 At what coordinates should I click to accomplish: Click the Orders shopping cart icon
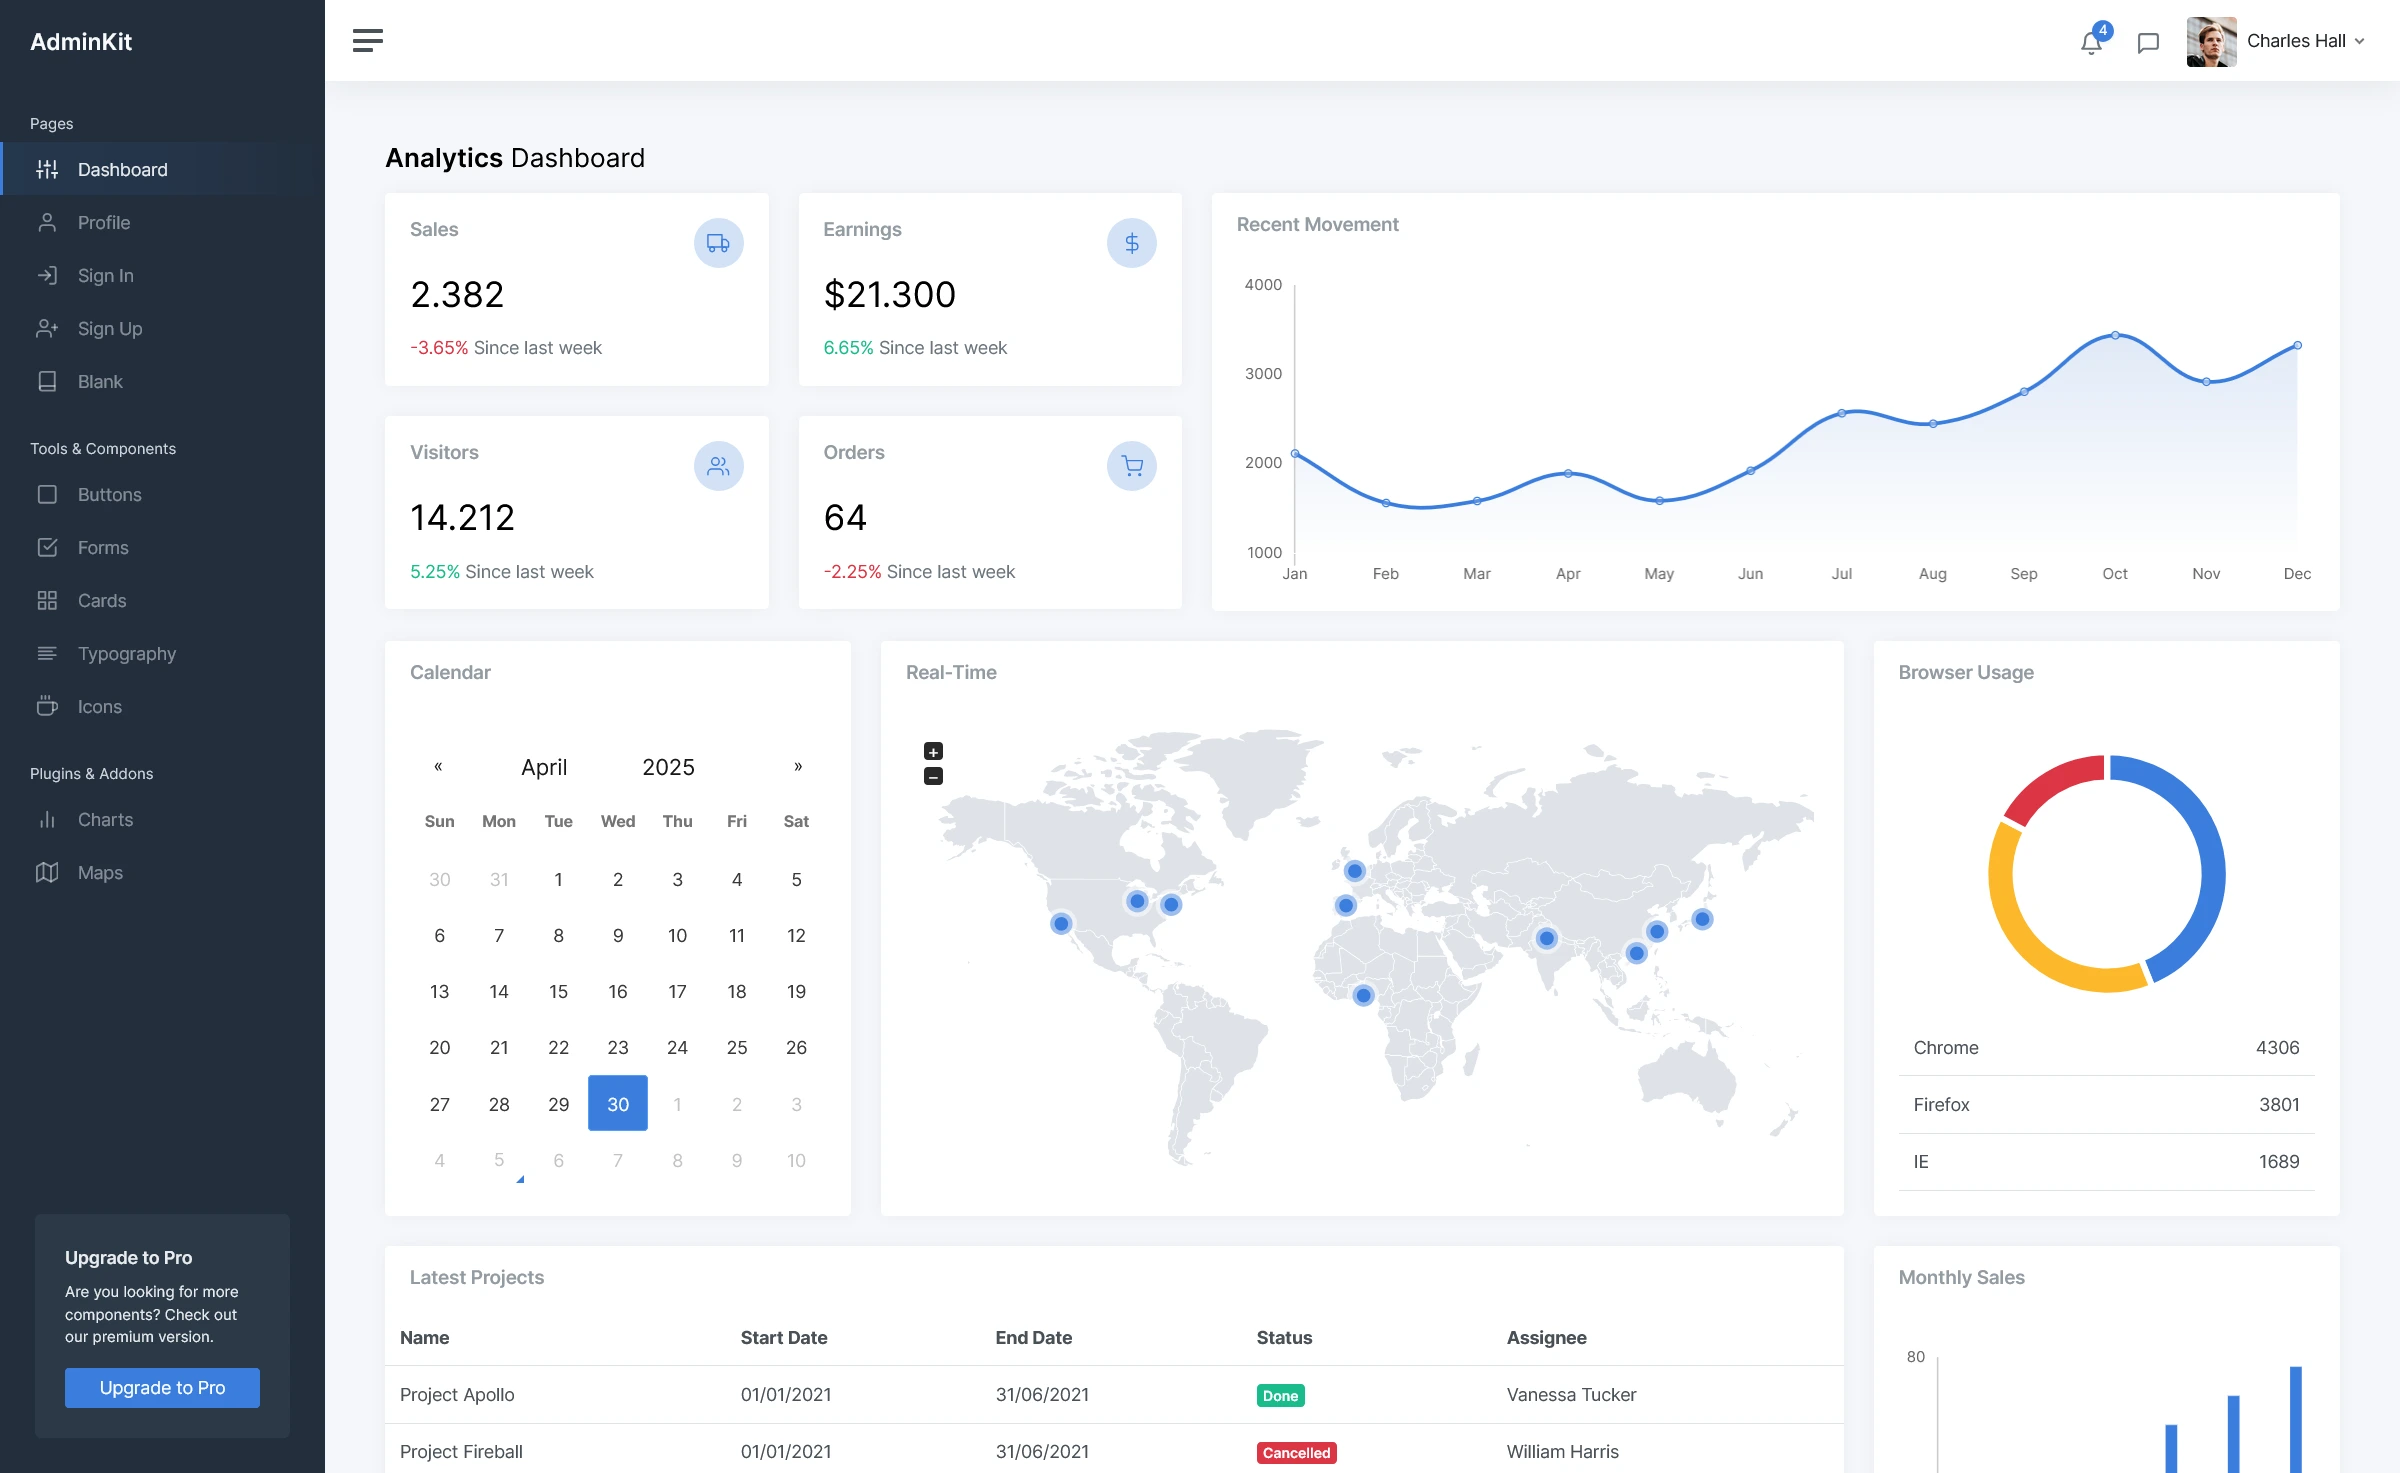(x=1131, y=465)
